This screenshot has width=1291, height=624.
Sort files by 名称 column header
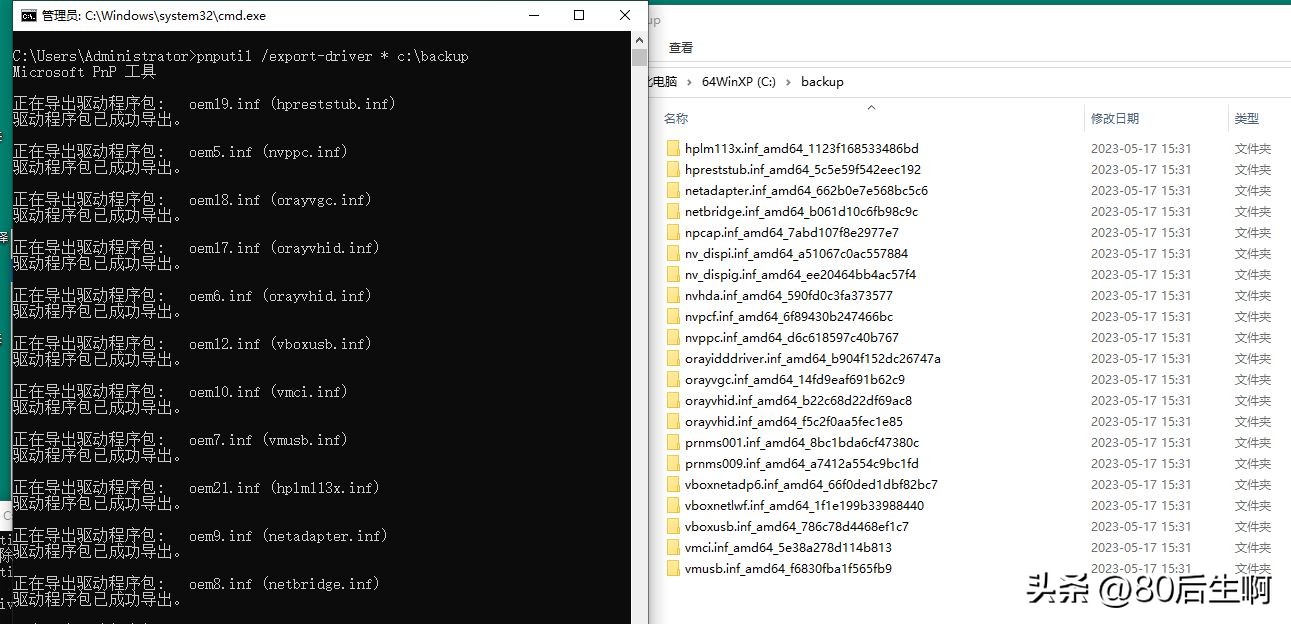[676, 118]
